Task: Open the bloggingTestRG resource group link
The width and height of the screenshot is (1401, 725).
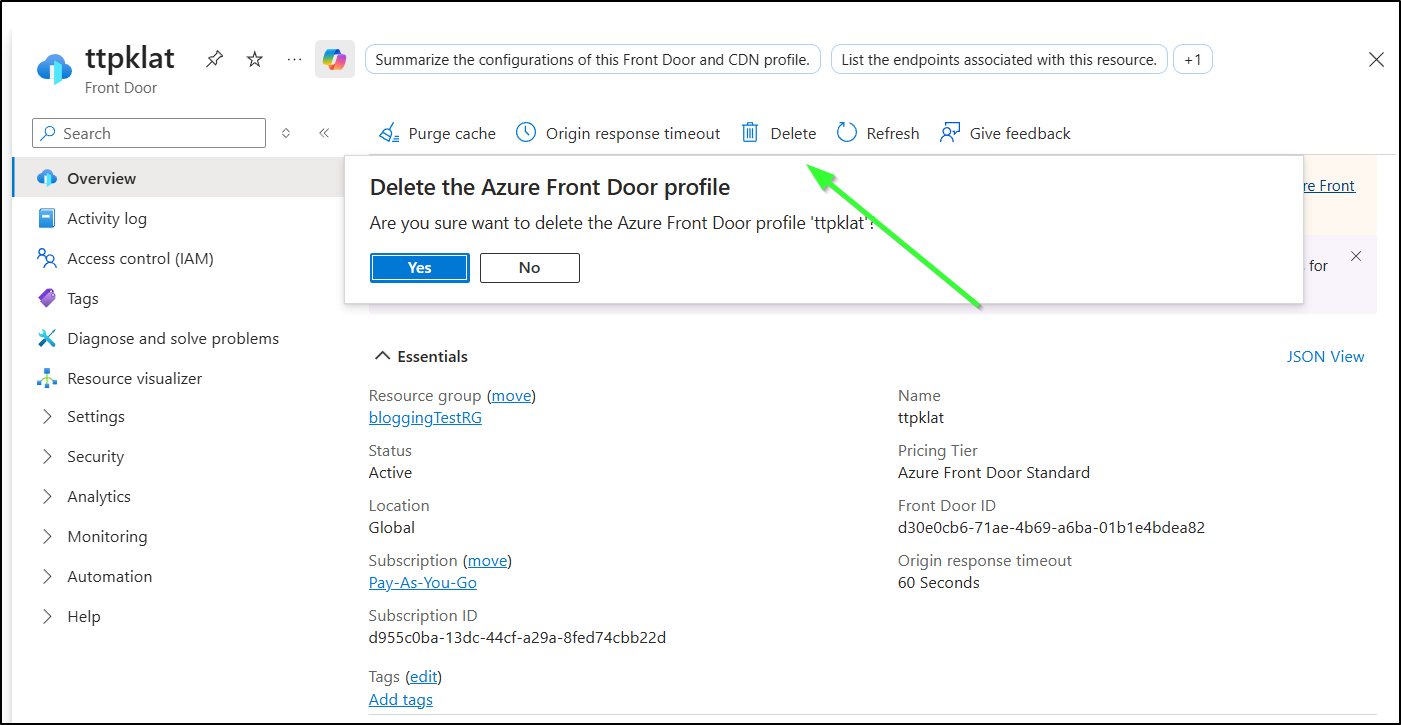Action: pos(425,418)
